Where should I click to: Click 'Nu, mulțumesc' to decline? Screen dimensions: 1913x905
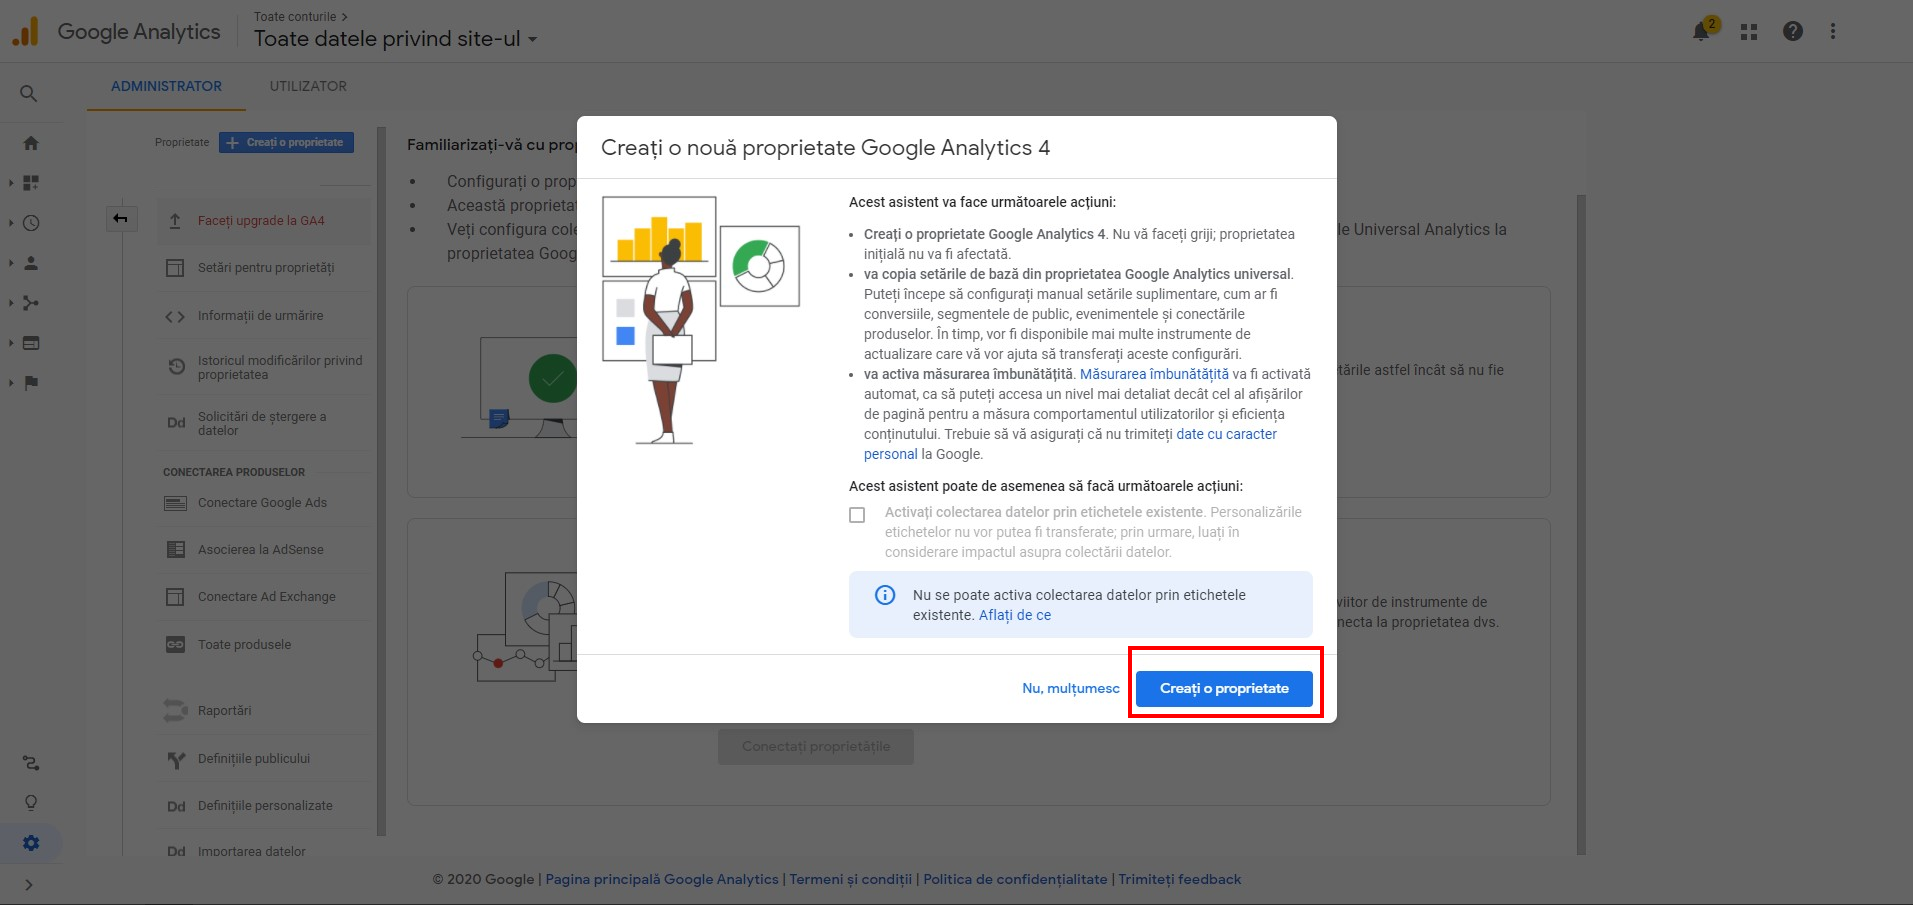pos(1070,688)
